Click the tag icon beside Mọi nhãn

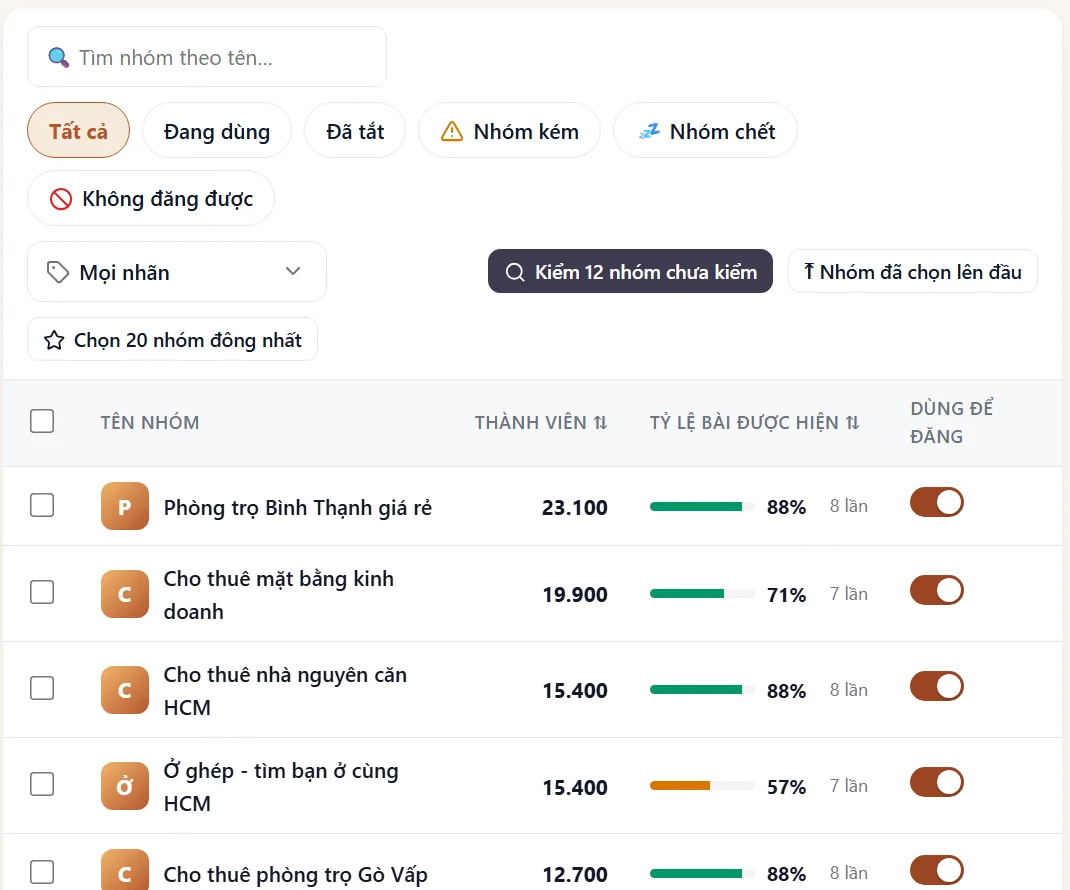point(57,272)
